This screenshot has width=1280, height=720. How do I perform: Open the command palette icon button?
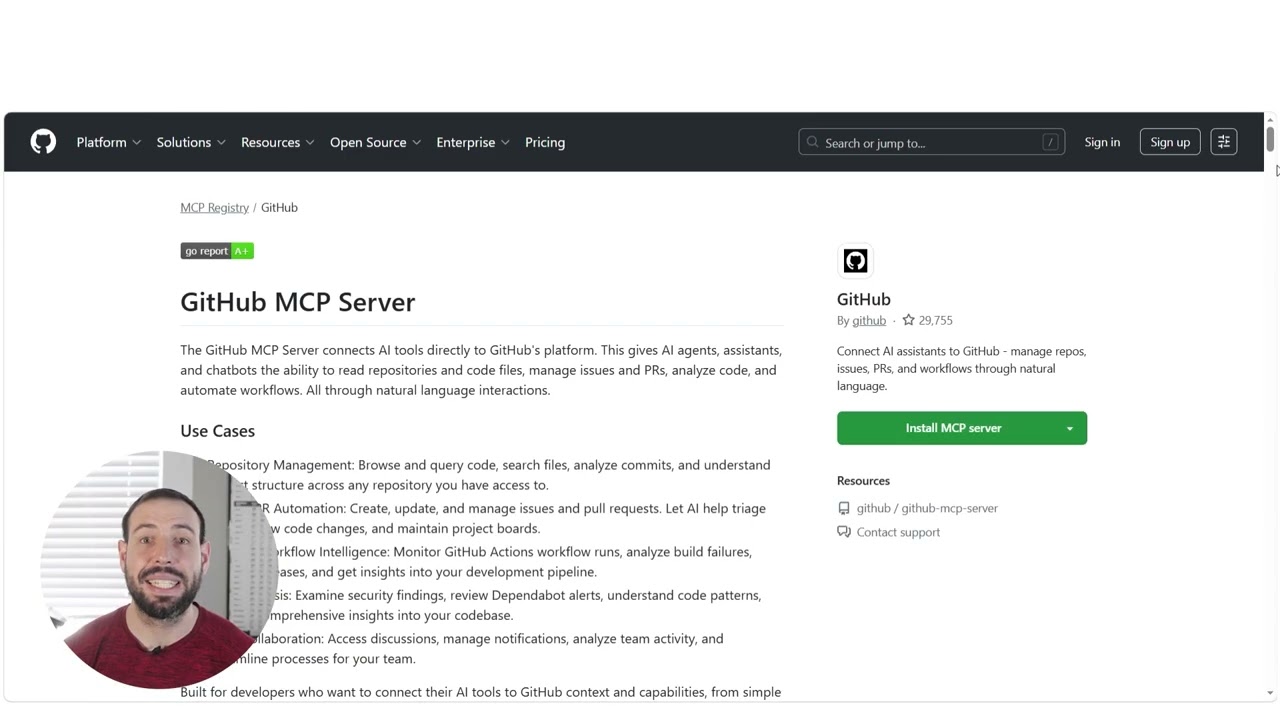pos(1223,142)
